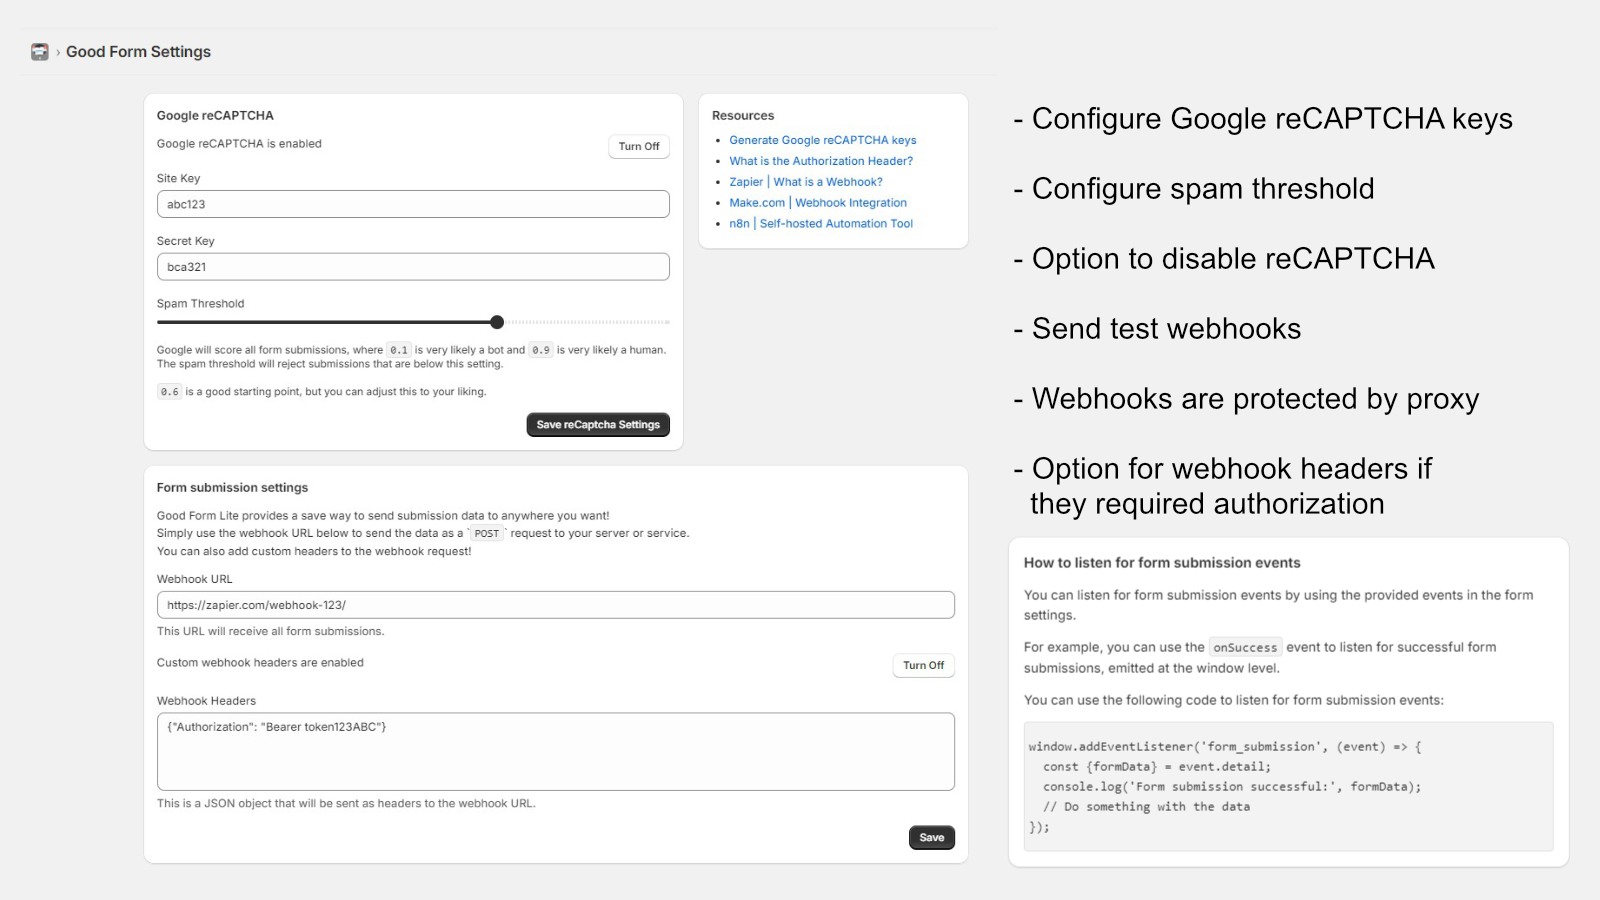
Task: Open the Zapier webhook resource link
Action: [805, 182]
